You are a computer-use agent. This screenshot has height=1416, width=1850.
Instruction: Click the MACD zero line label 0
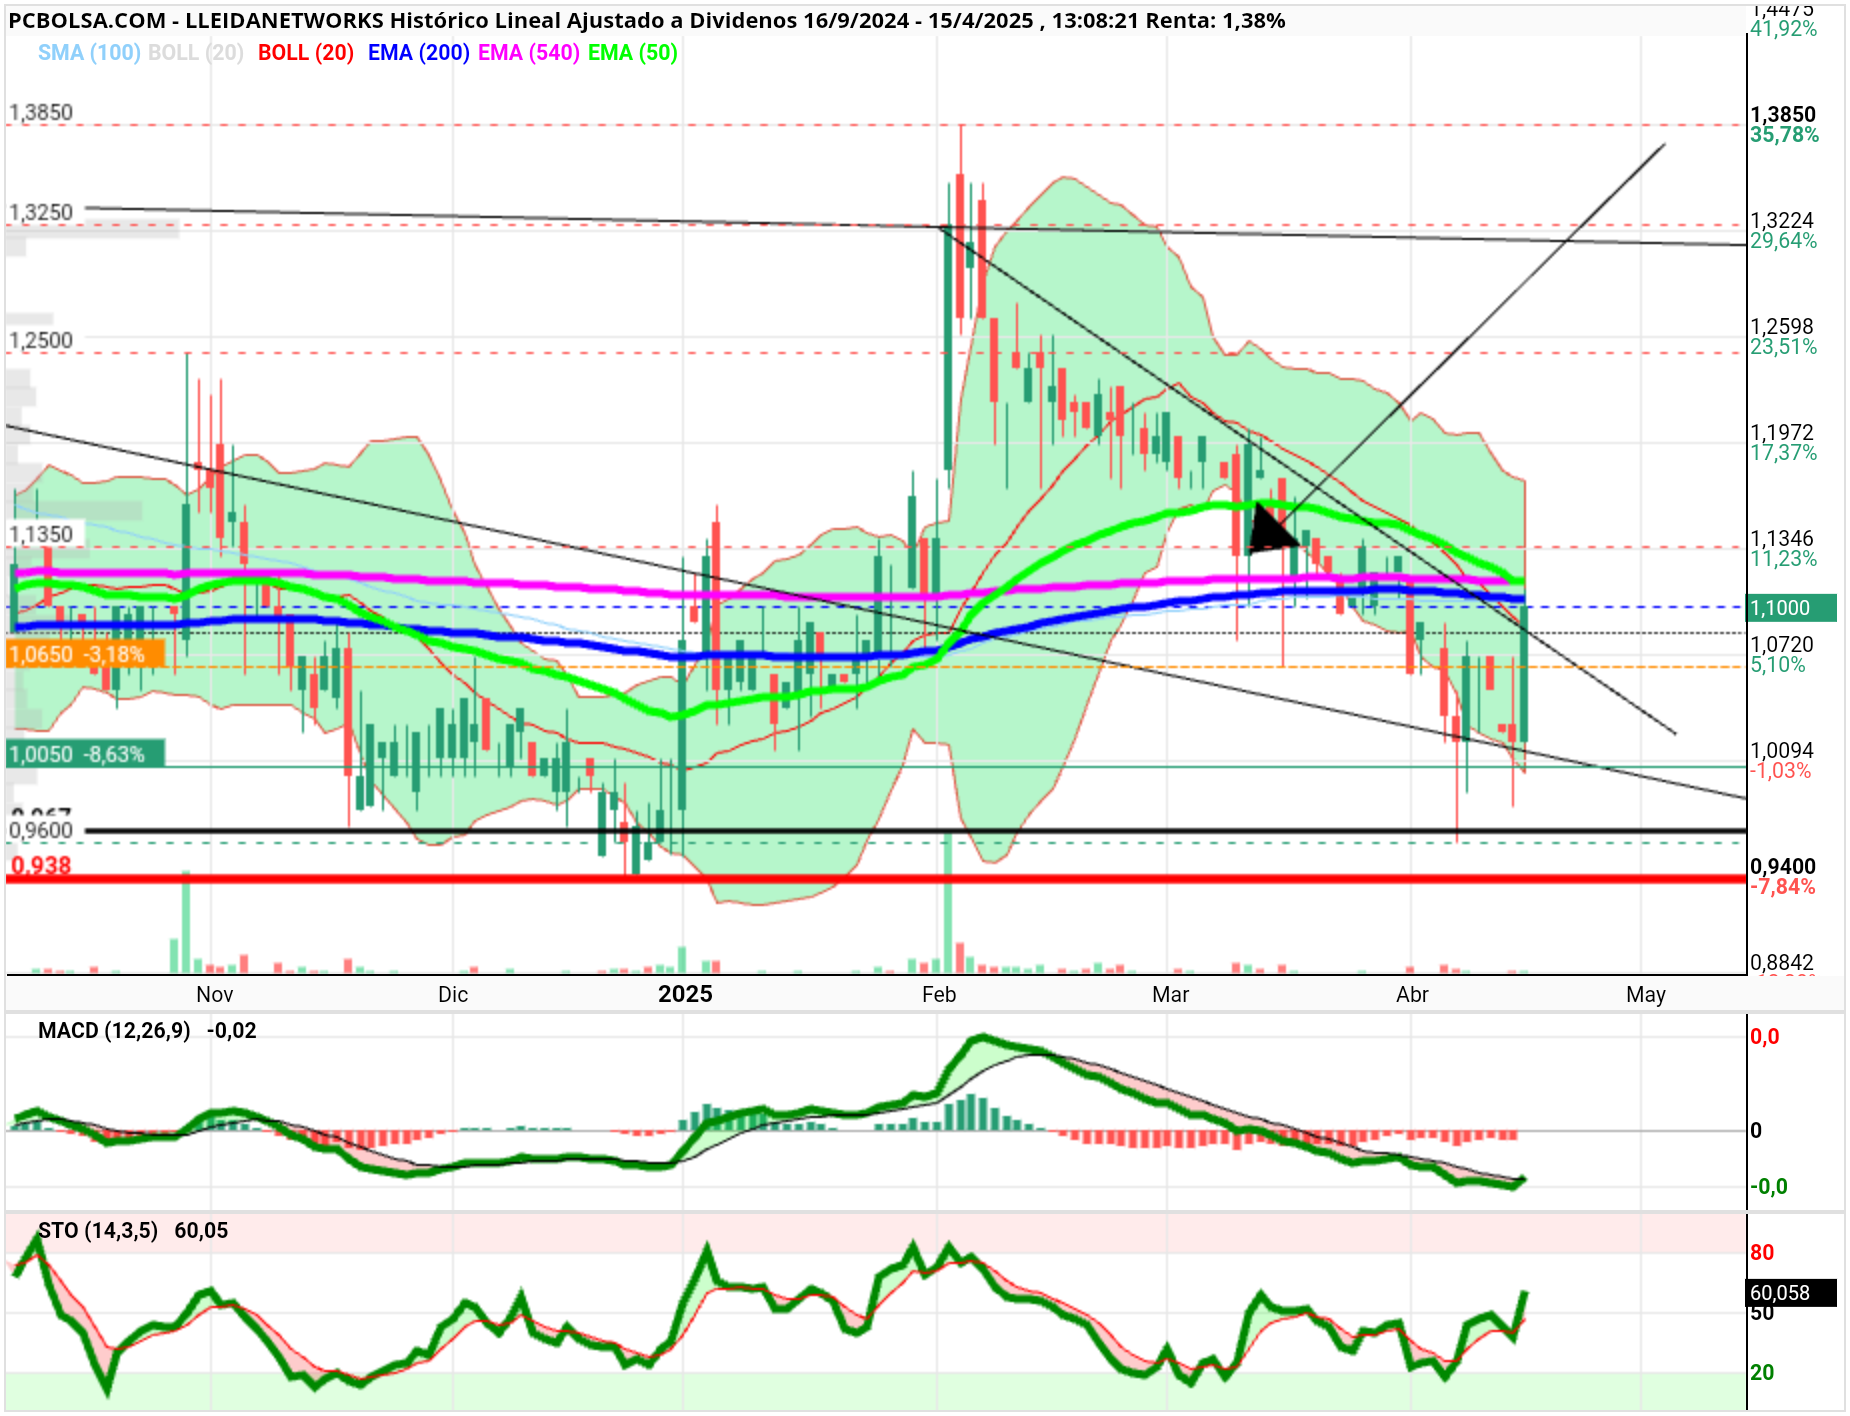point(1756,1131)
